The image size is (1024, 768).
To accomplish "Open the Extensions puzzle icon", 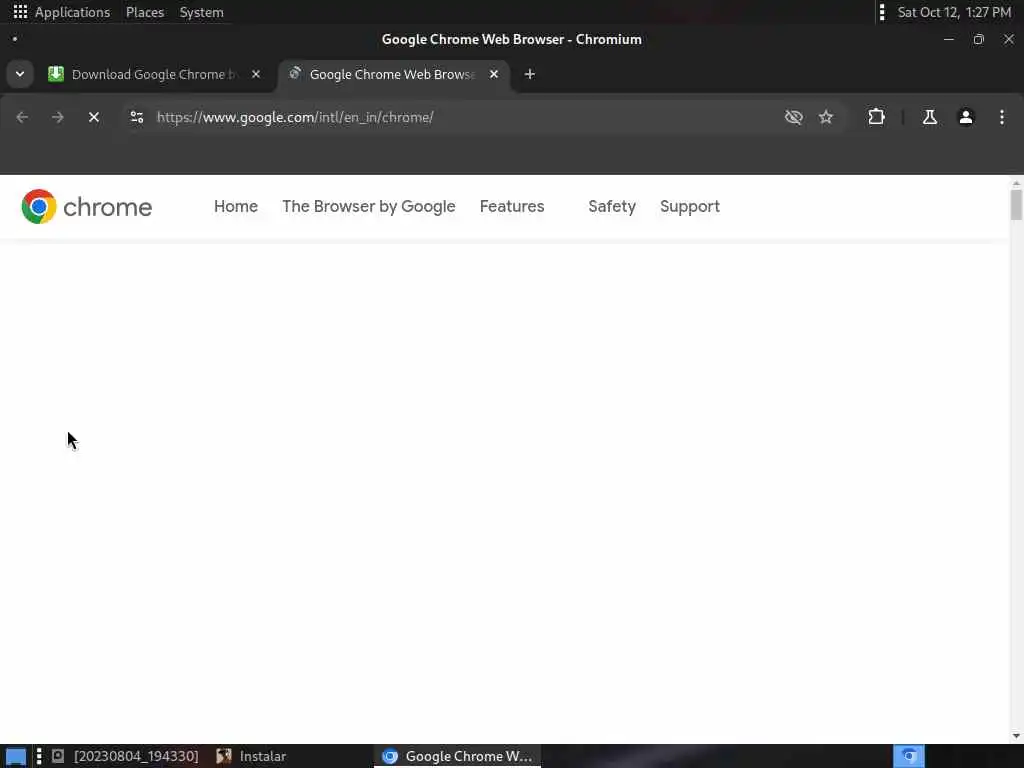I will click(x=876, y=117).
